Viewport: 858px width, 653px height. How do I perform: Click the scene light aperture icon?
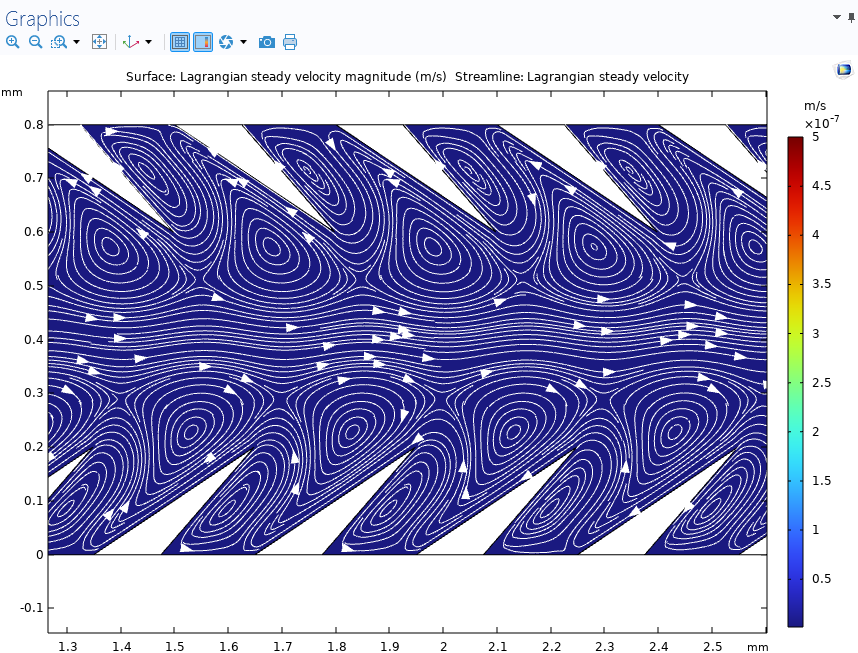click(x=226, y=42)
